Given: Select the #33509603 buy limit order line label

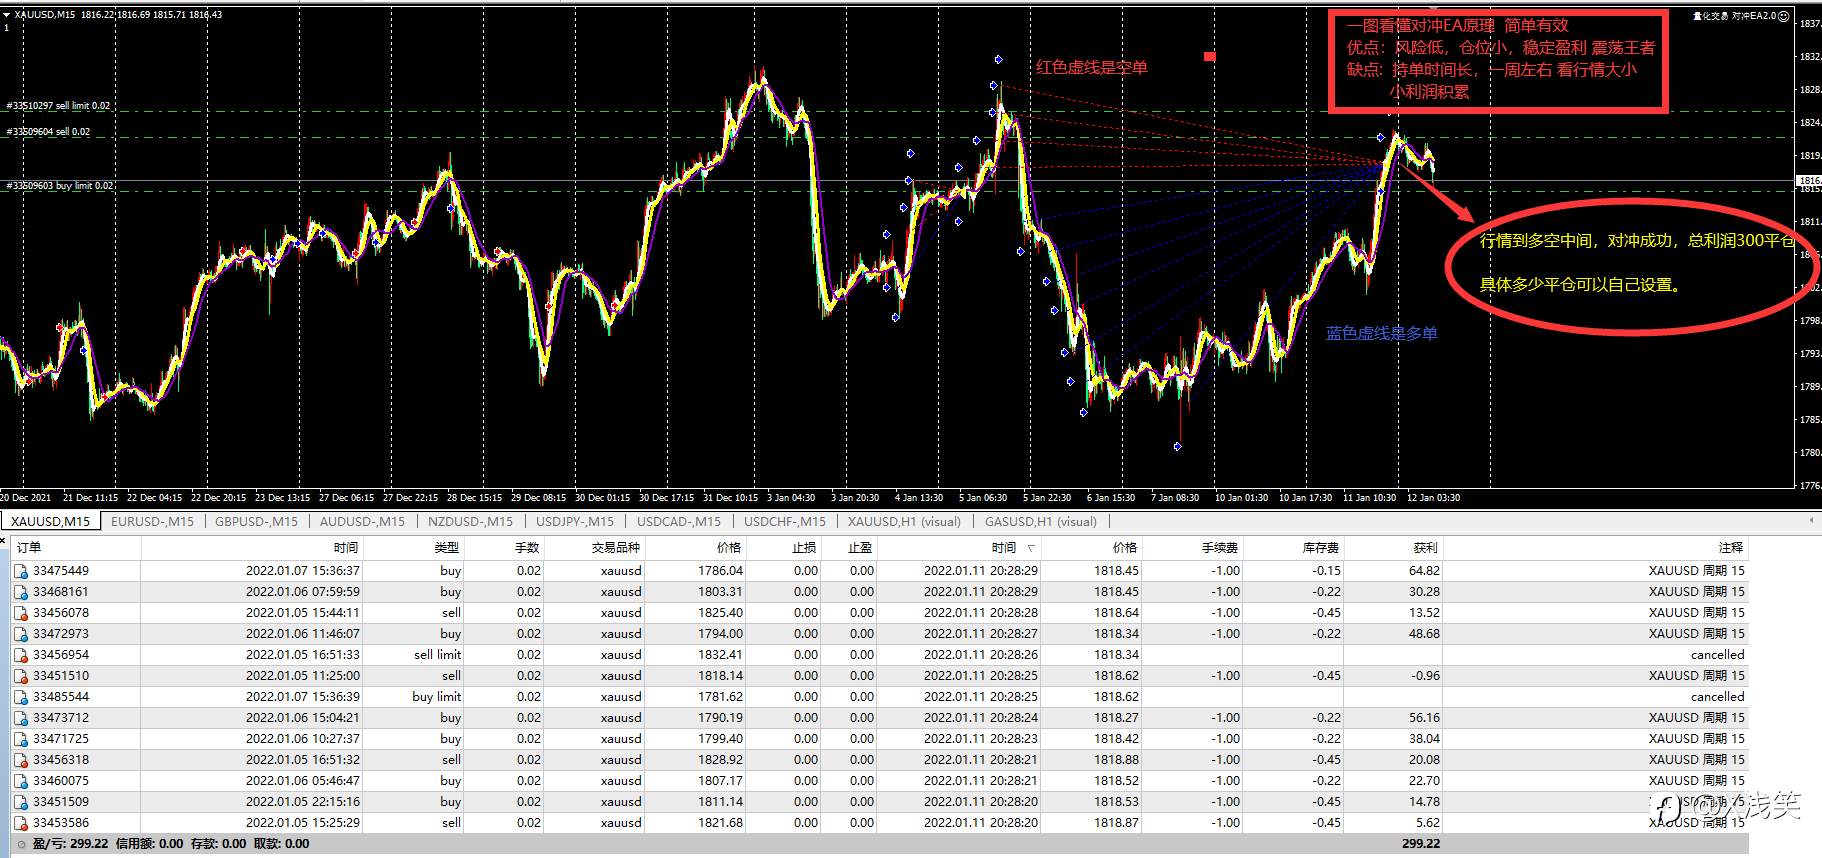Looking at the screenshot, I should coord(60,186).
